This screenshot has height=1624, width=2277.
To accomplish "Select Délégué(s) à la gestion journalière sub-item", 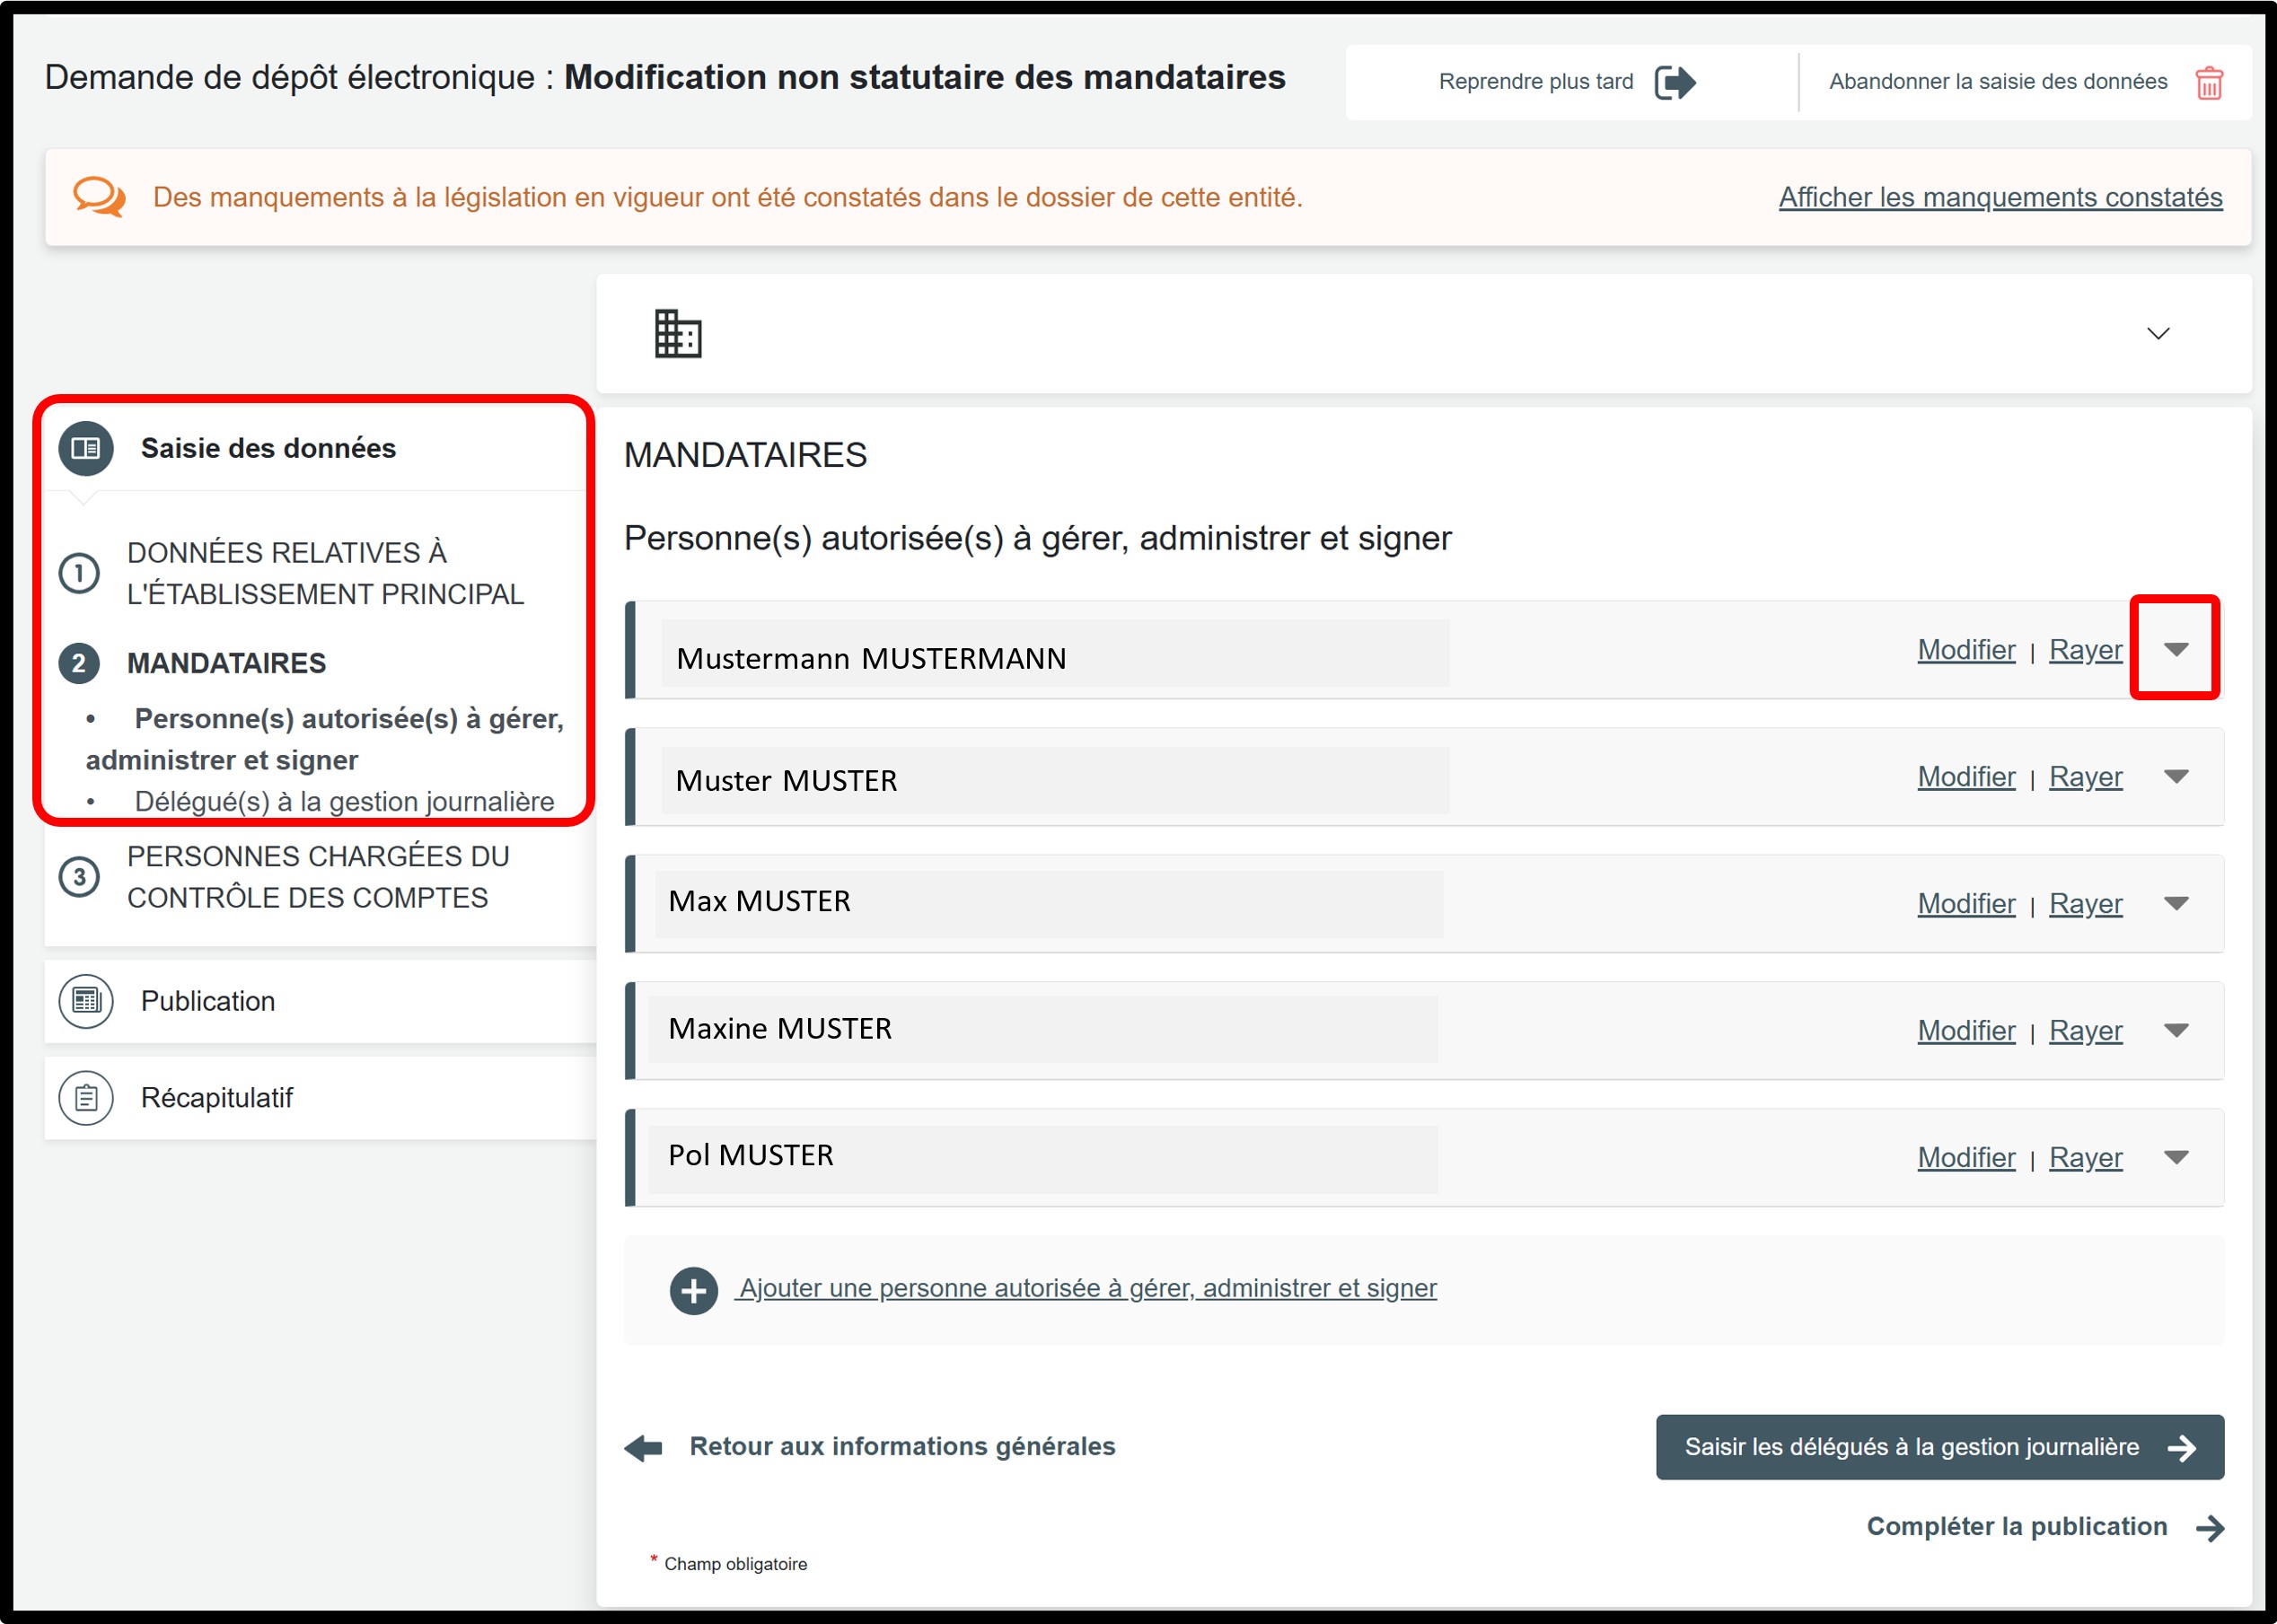I will (x=343, y=802).
